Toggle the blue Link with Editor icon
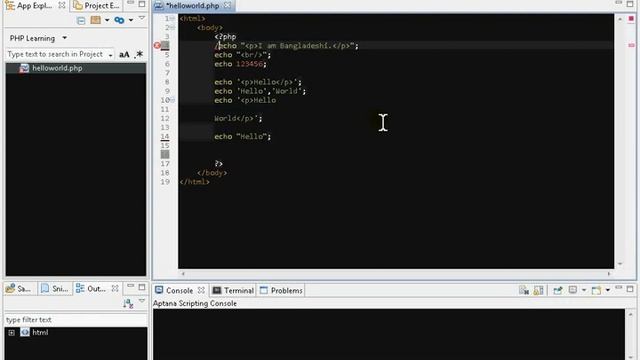 click(x=119, y=20)
